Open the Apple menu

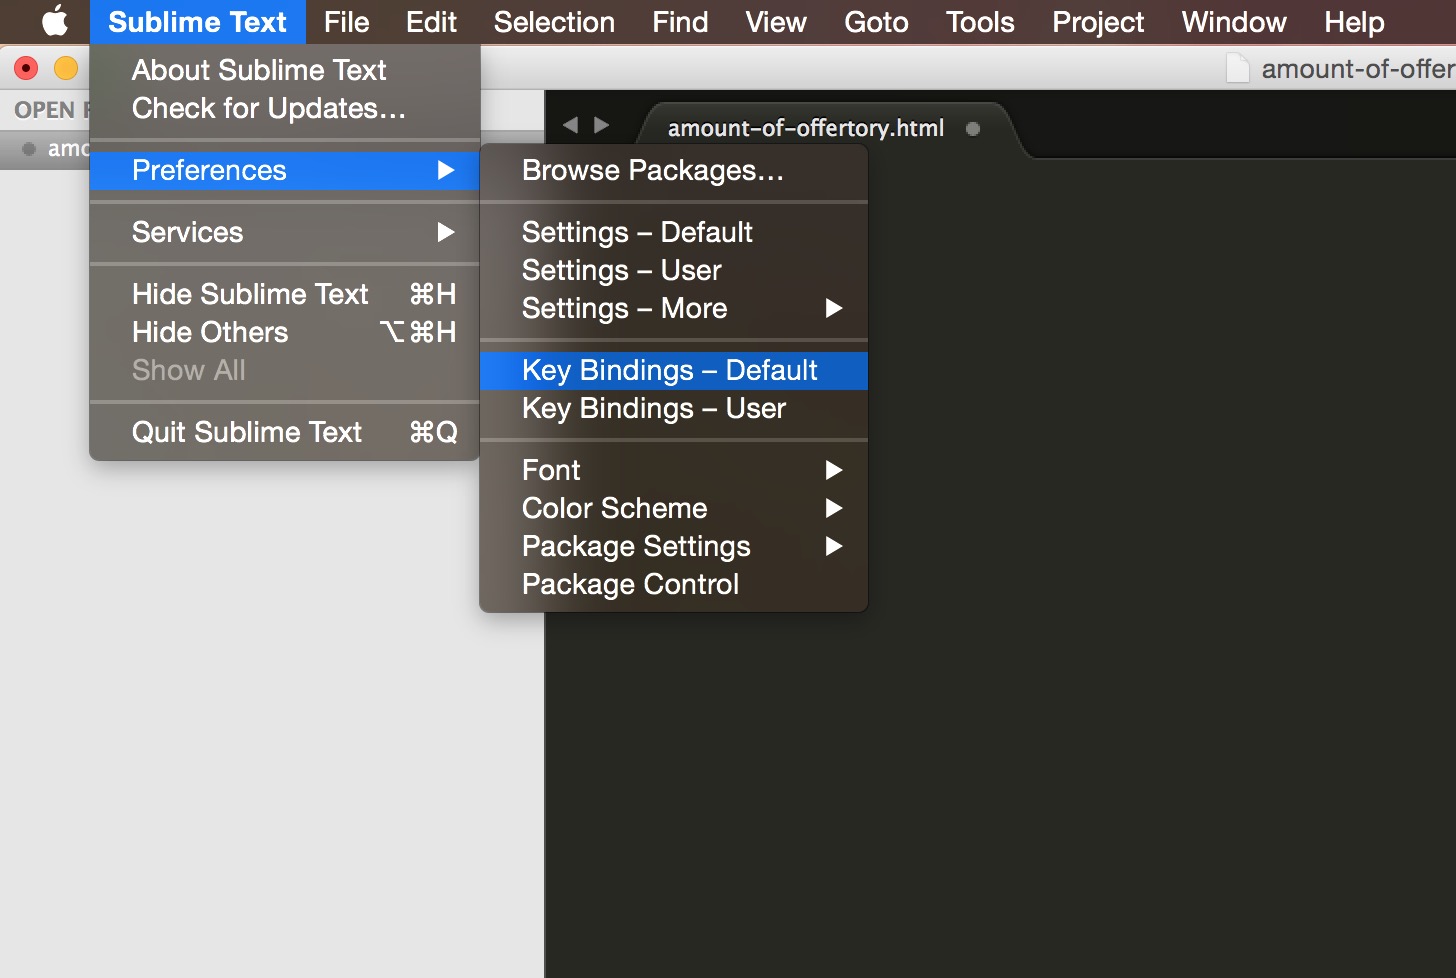pos(55,21)
